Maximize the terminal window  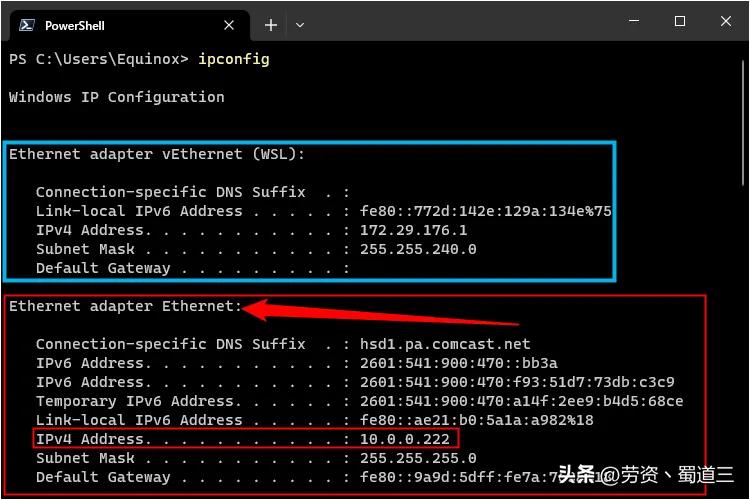tap(680, 21)
